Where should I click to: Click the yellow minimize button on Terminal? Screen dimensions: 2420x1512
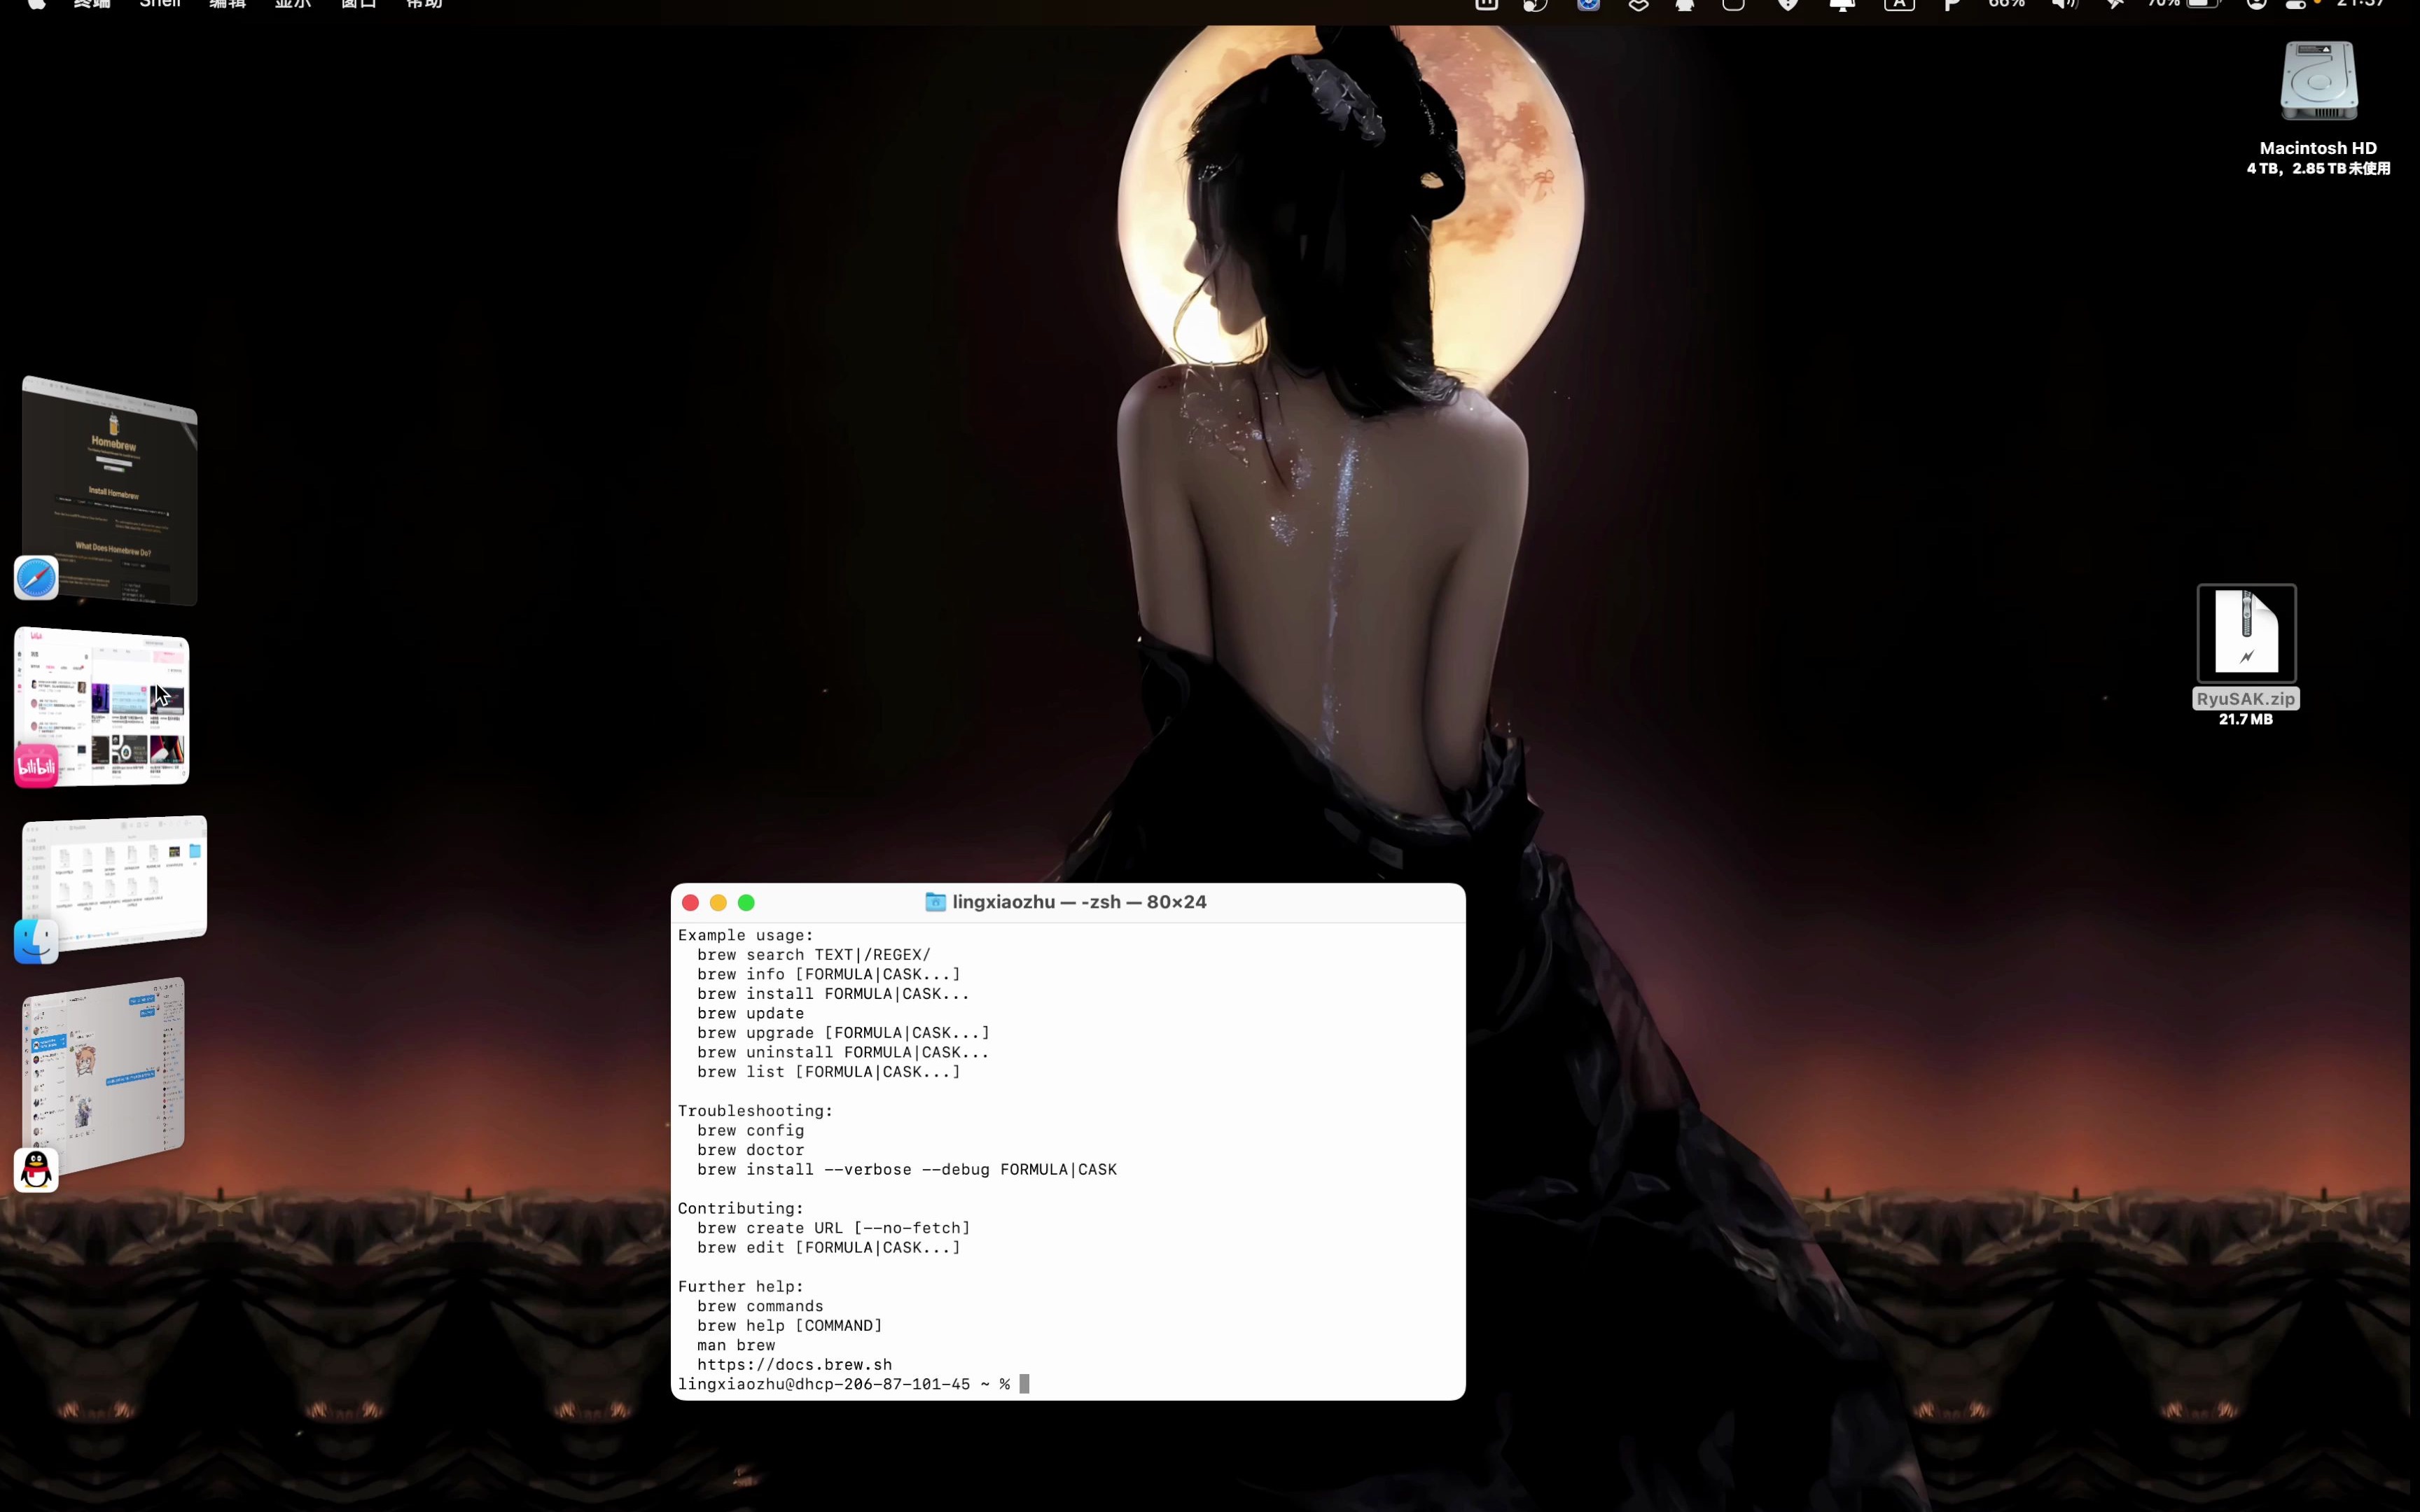point(718,902)
